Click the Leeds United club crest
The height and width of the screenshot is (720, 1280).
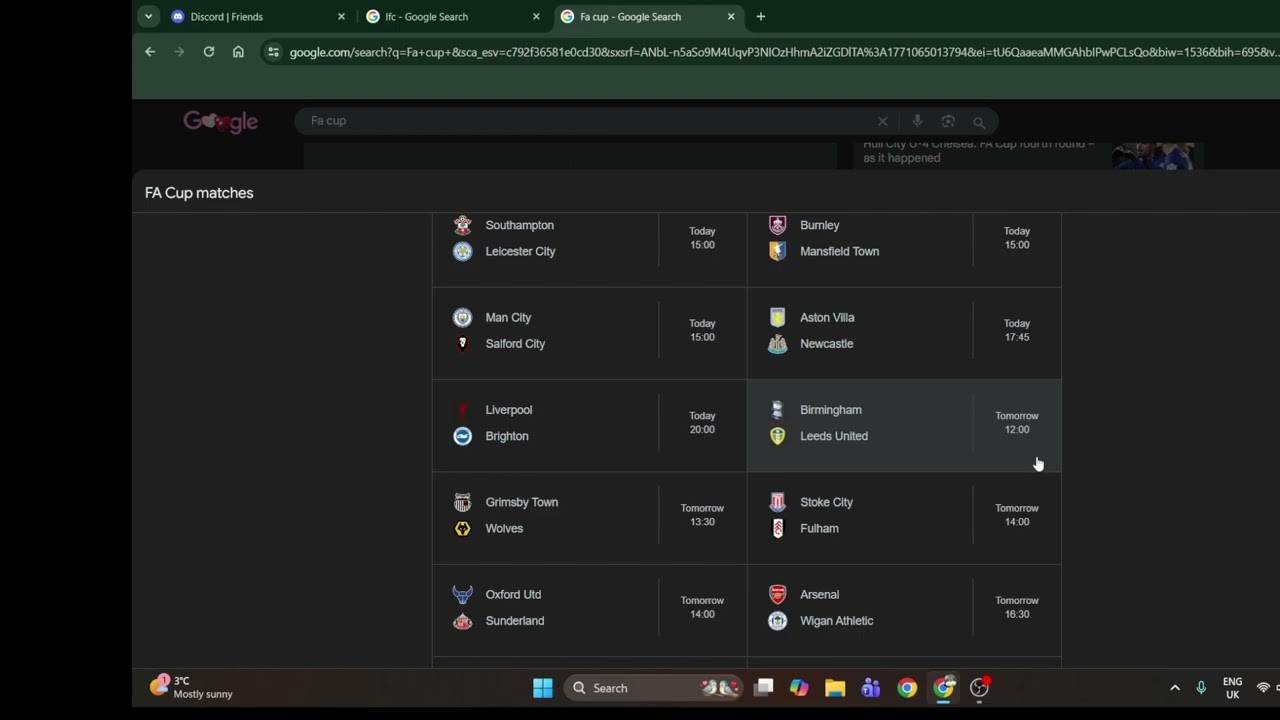click(x=777, y=436)
